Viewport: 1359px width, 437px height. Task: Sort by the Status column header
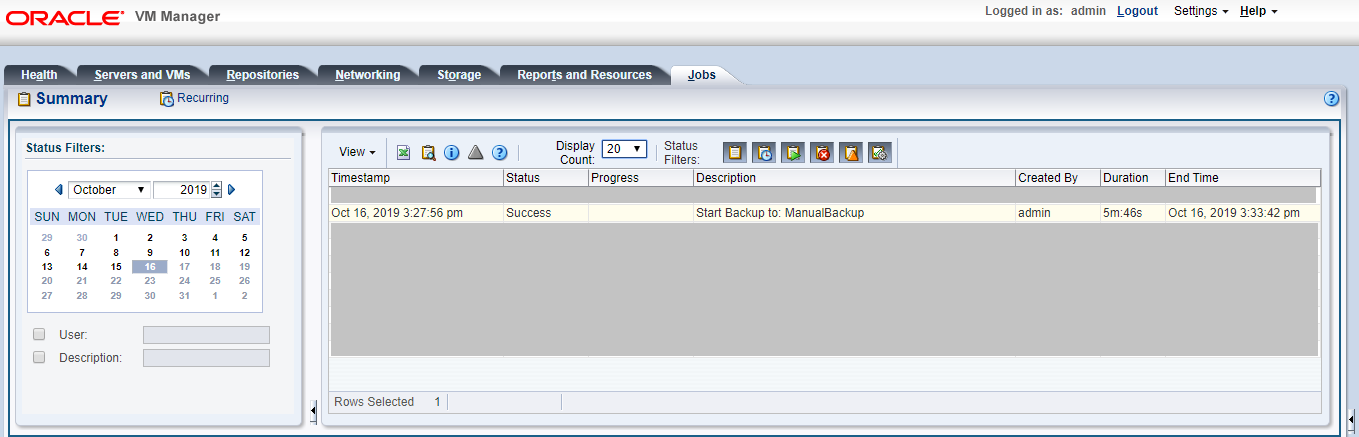click(546, 178)
